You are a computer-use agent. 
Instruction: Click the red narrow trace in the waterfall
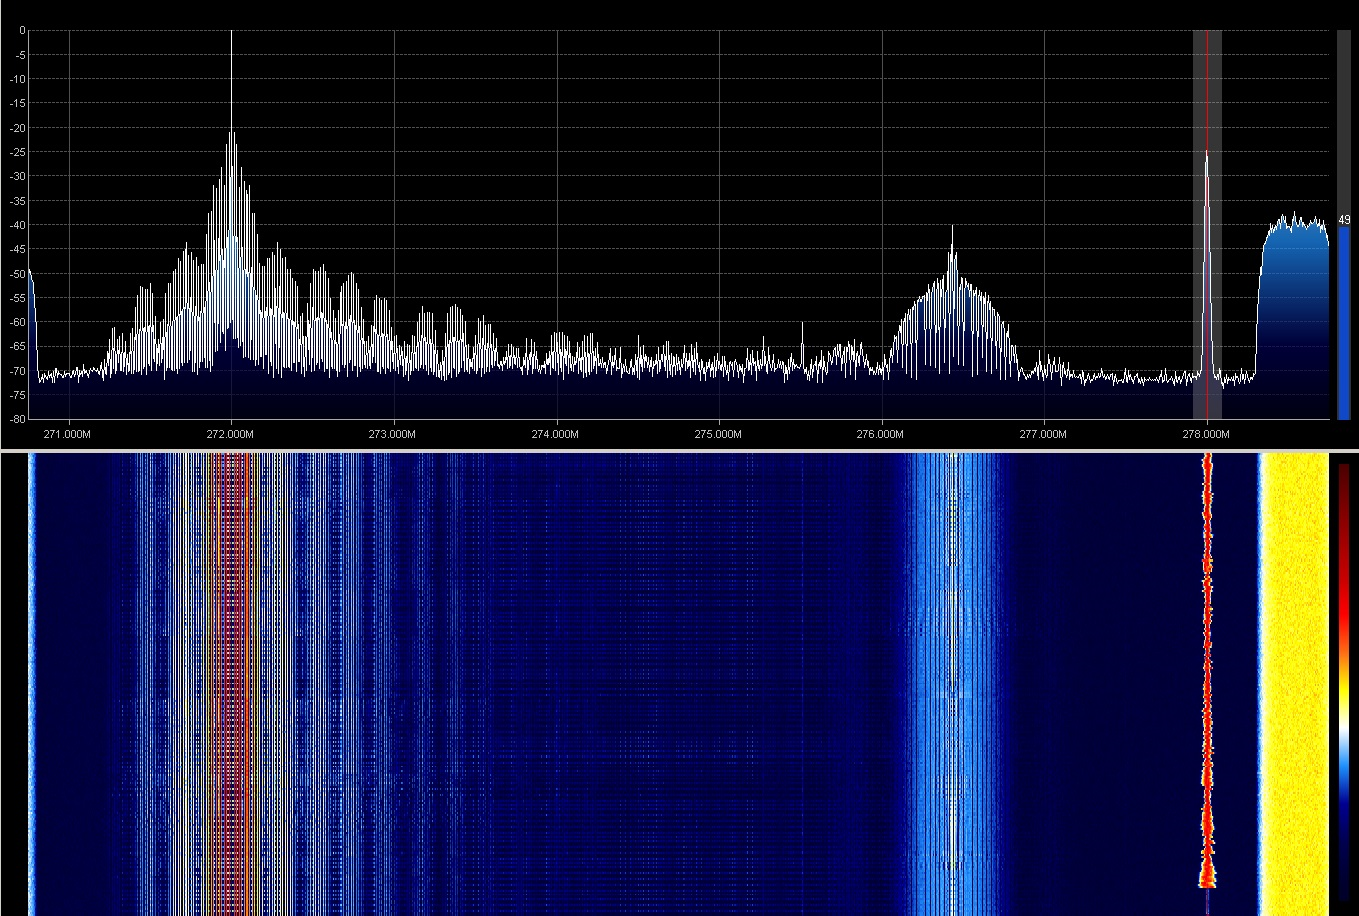[x=1207, y=680]
